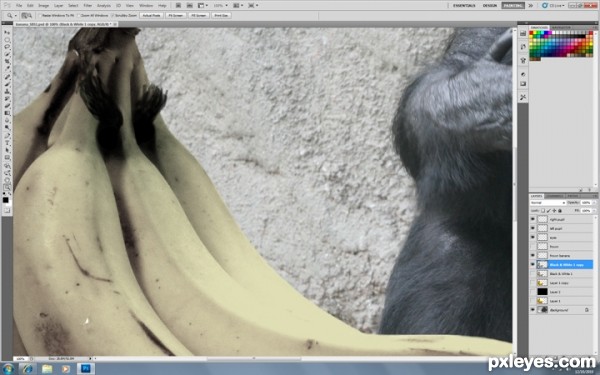This screenshot has height=375, width=600.
Task: Toggle Quick Mask mode button
Action: click(7, 210)
